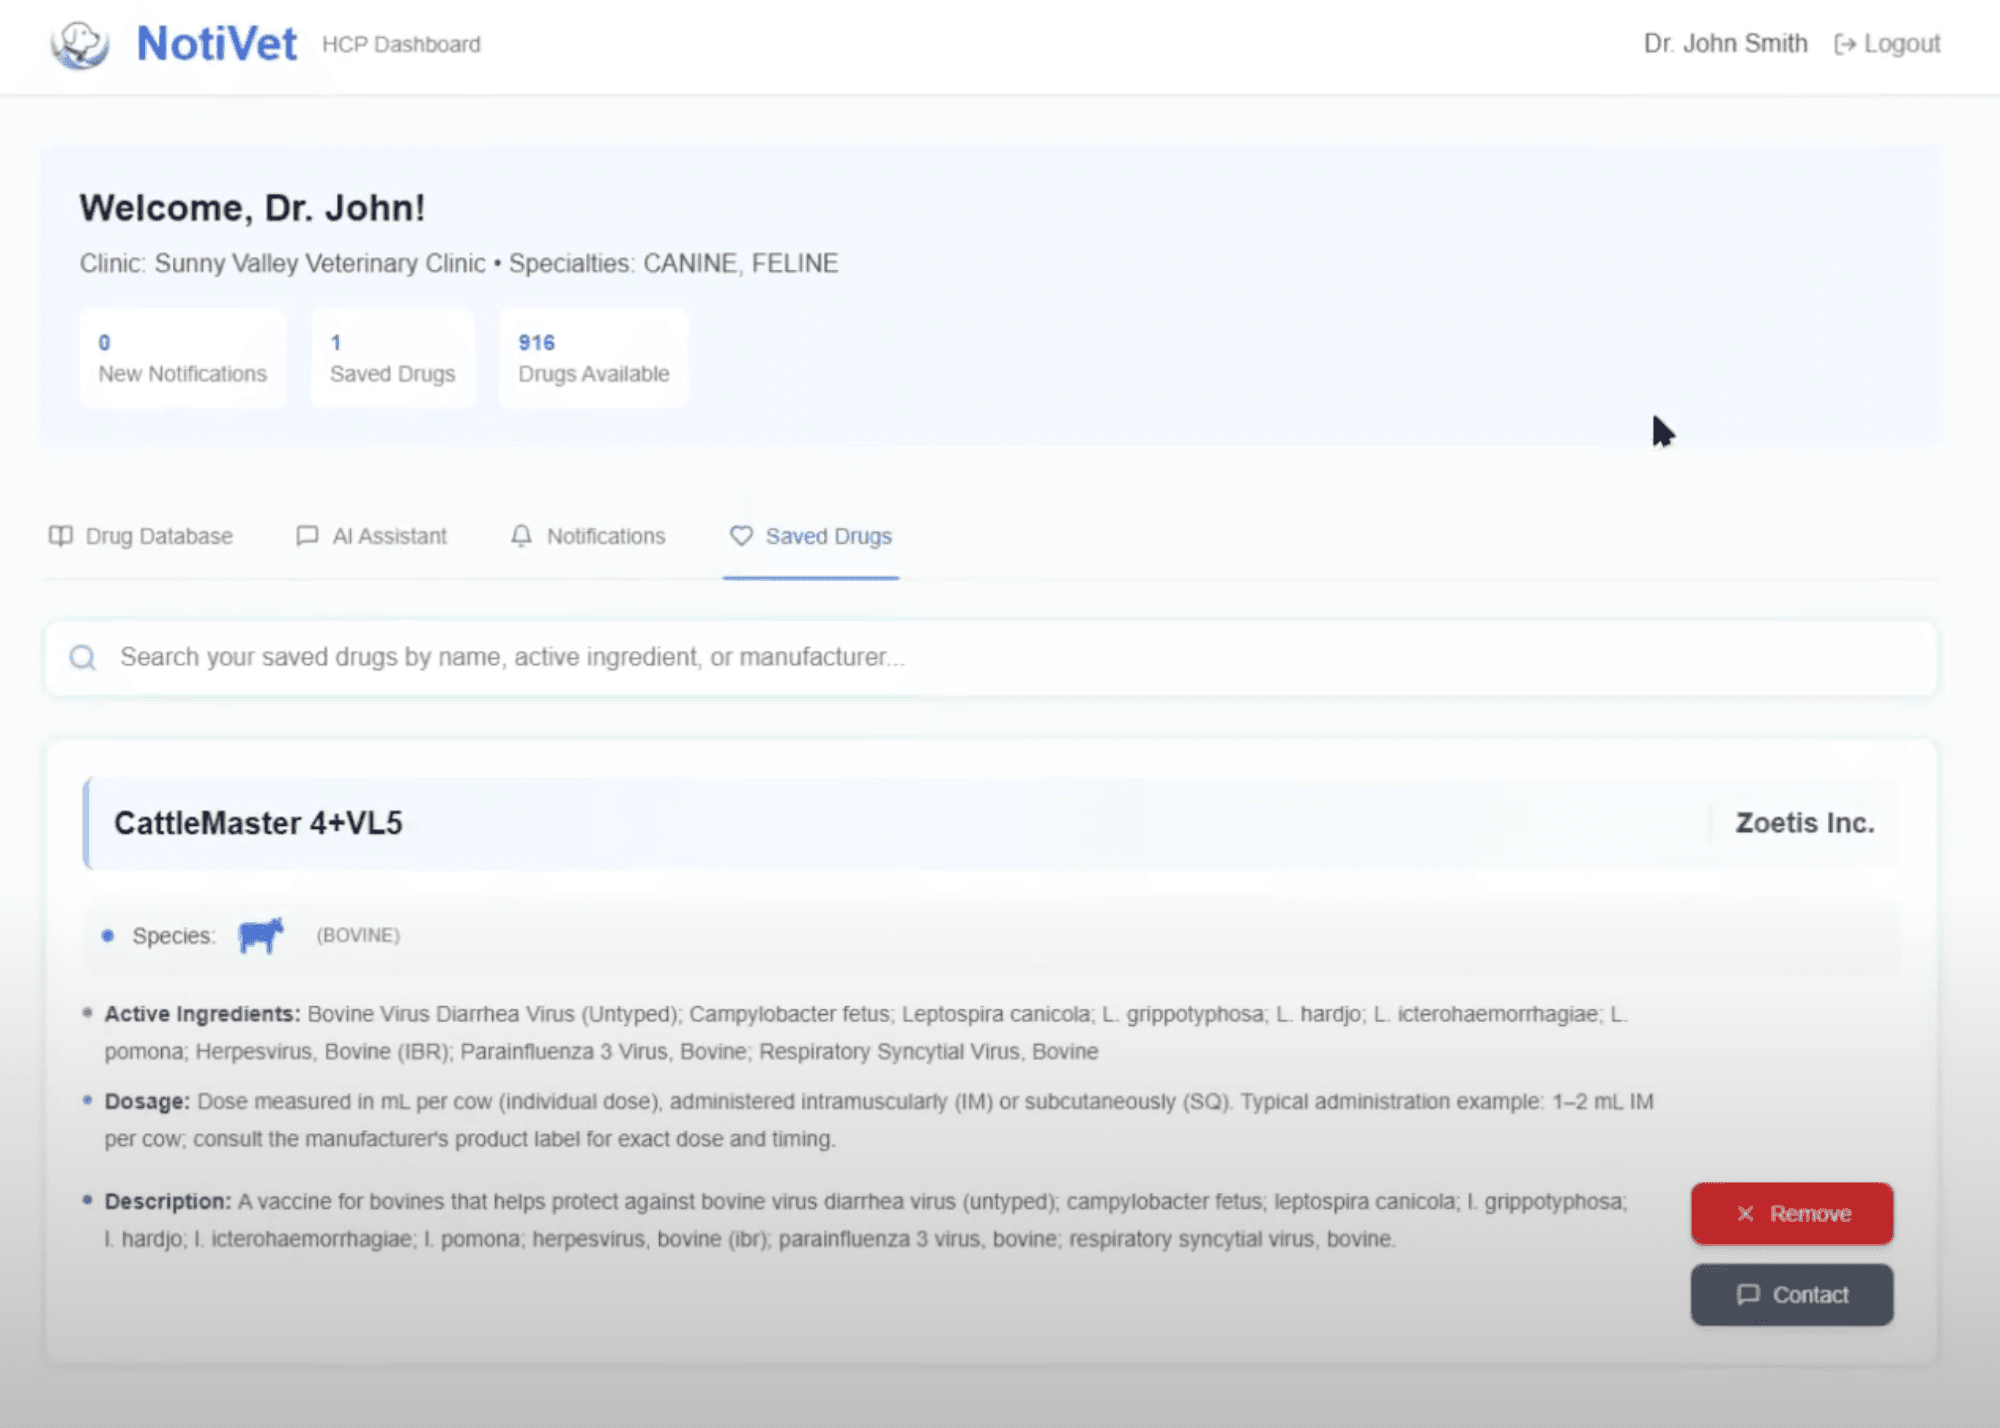Contact the manufacturer about CattleMaster 4+VL5

click(x=1791, y=1294)
